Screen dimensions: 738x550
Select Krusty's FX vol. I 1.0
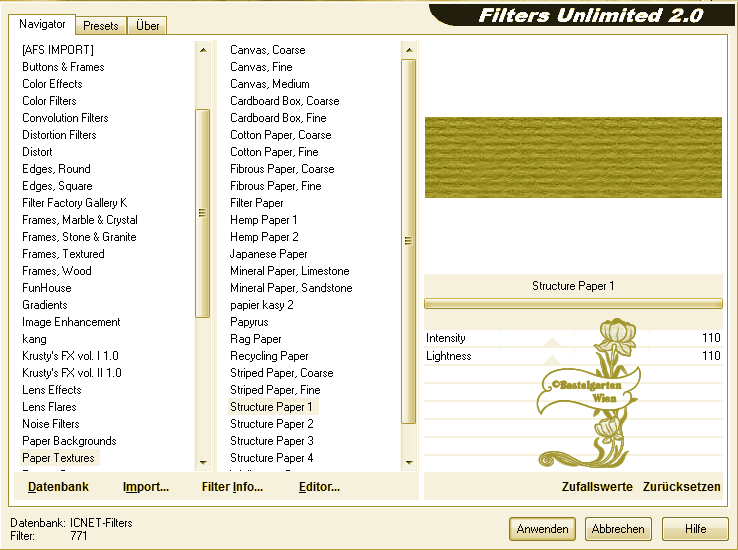click(x=70, y=356)
